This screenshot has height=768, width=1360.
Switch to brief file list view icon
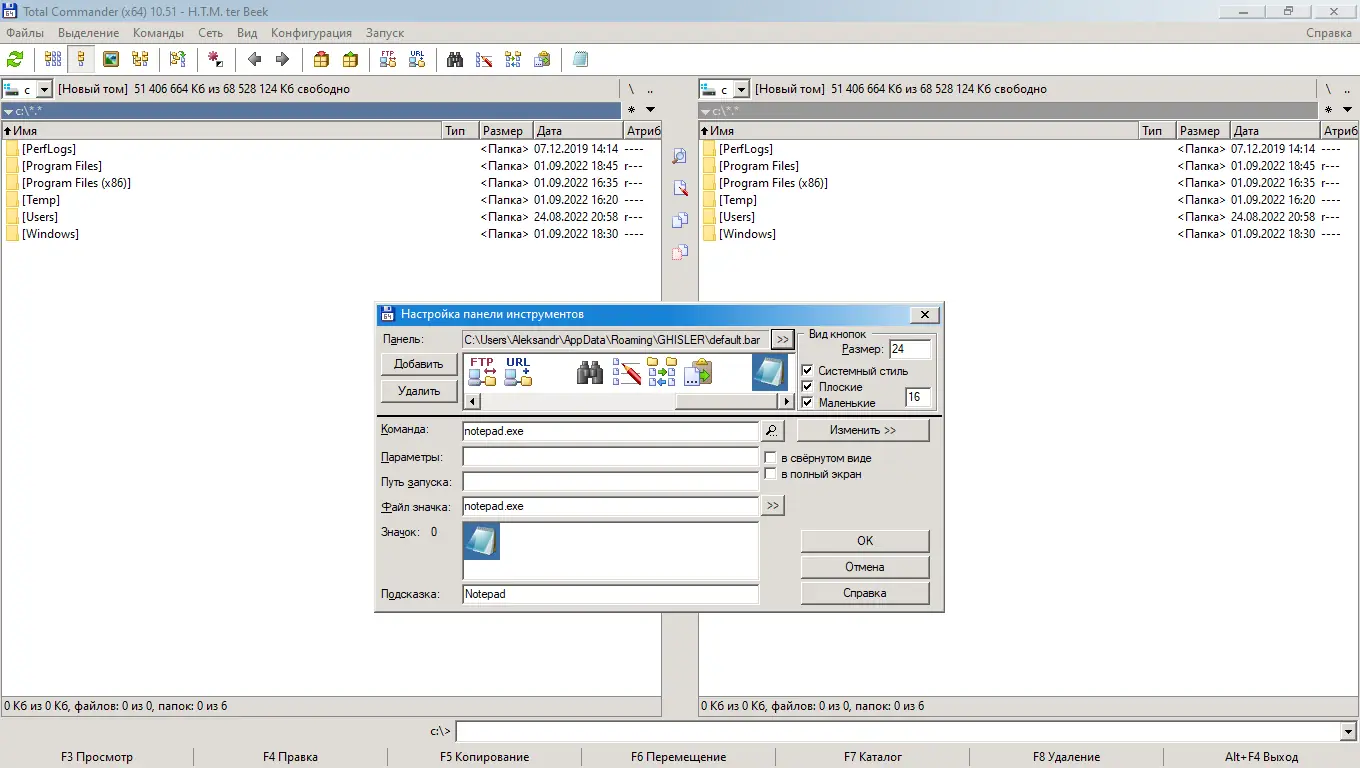53,59
